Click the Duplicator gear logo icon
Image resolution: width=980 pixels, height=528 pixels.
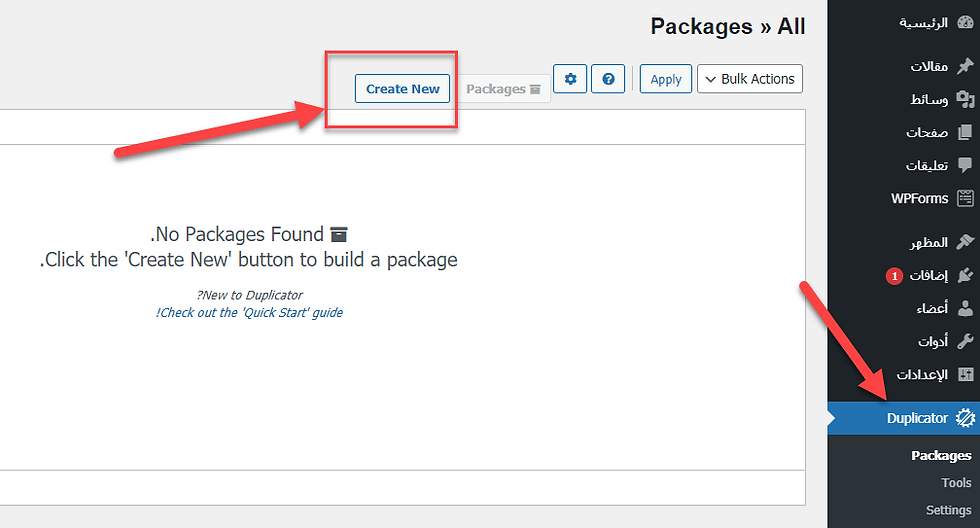click(x=965, y=418)
